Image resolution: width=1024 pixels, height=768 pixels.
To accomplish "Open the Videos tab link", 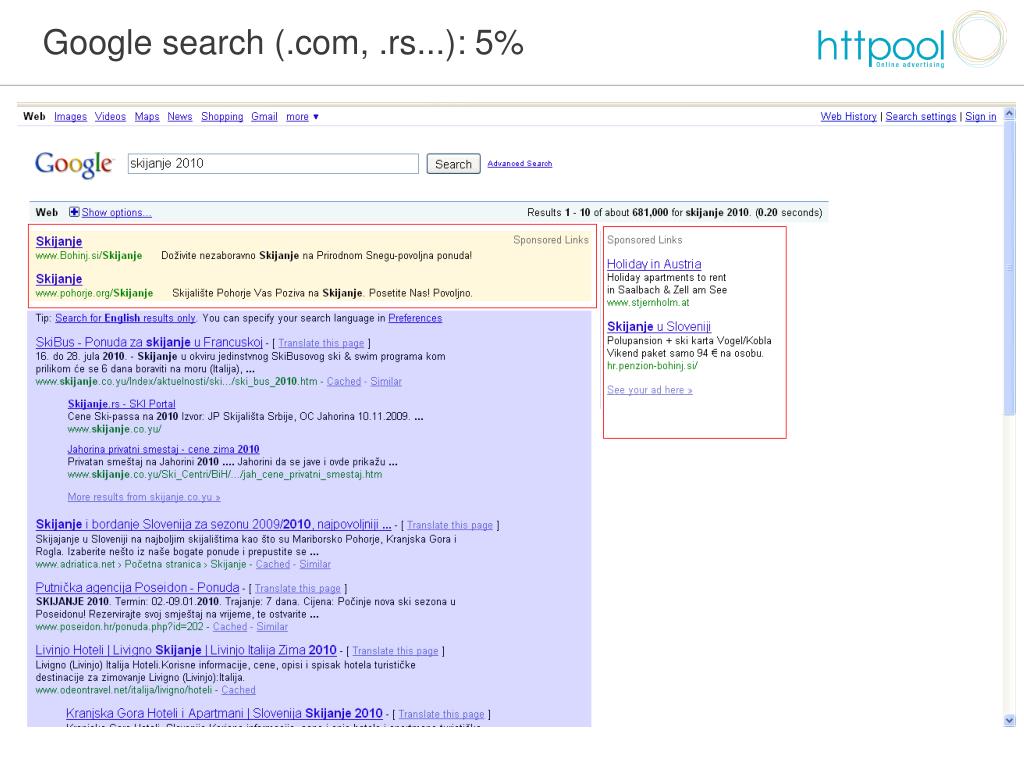I will (x=110, y=116).
